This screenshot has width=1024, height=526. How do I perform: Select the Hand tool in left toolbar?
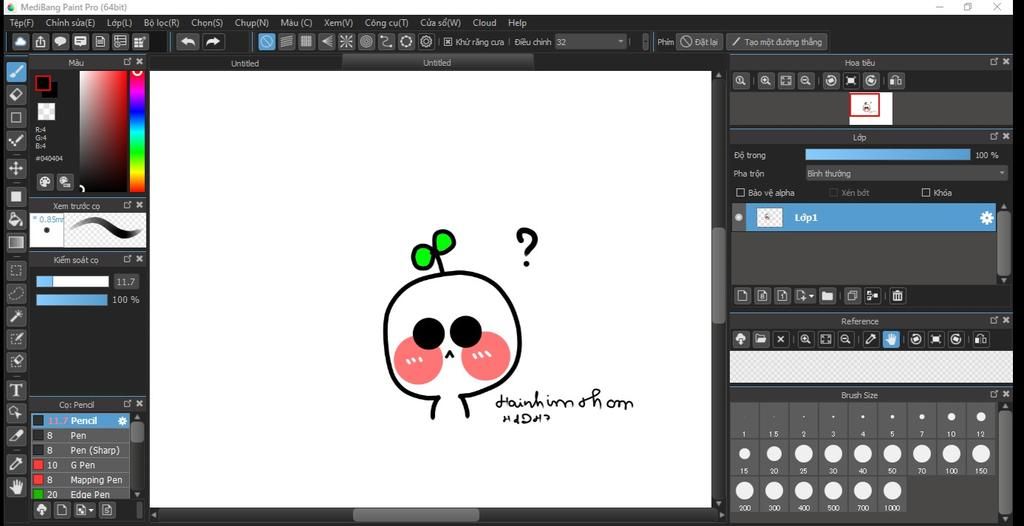click(16, 487)
